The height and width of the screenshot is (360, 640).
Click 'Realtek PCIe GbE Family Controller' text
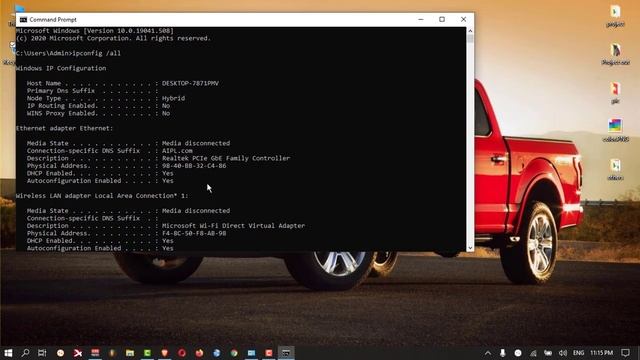[x=226, y=158]
